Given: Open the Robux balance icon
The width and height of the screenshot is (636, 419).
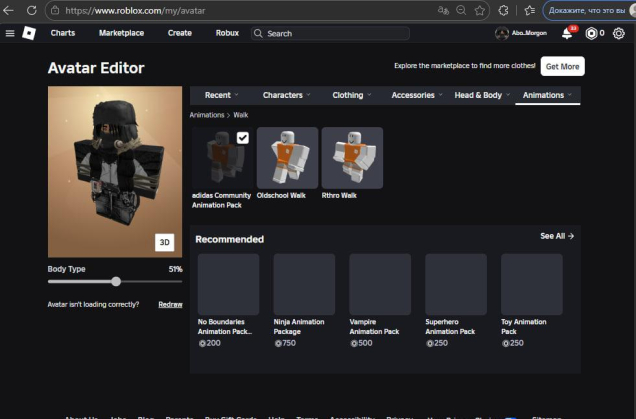Looking at the screenshot, I should point(592,33).
